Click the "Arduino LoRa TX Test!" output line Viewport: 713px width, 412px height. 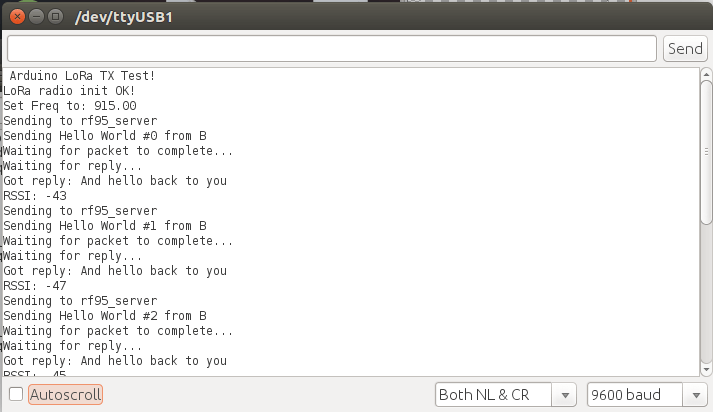click(82, 75)
